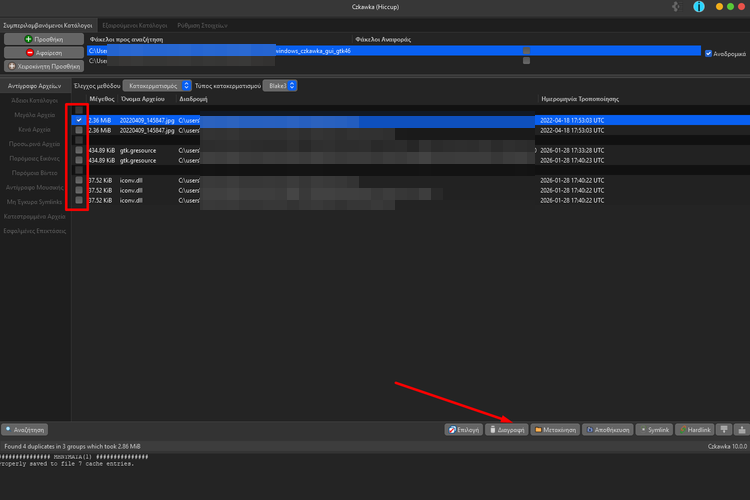The image size is (750, 500).
Task: Open the Ρύθμιση Στοιχείων tab
Action: click(x=204, y=24)
